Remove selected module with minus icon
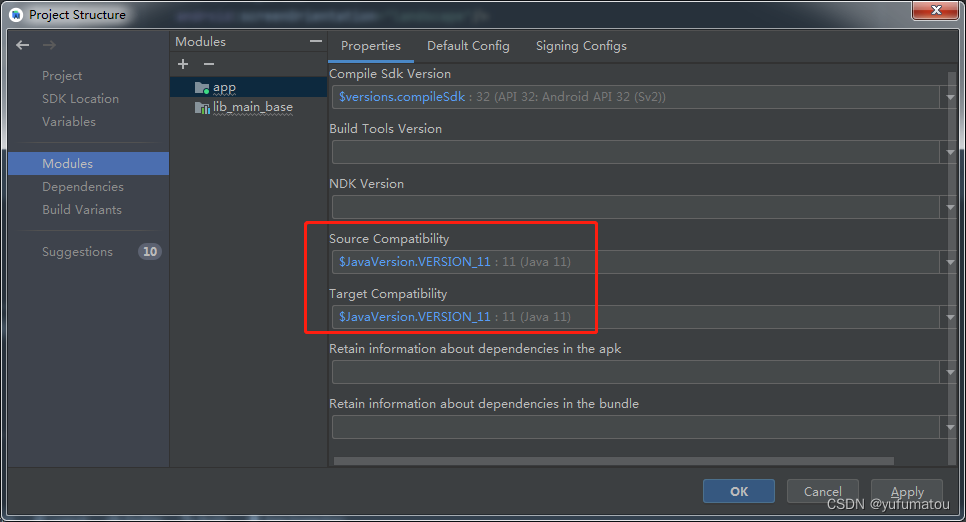Image resolution: width=966 pixels, height=522 pixels. pos(209,64)
